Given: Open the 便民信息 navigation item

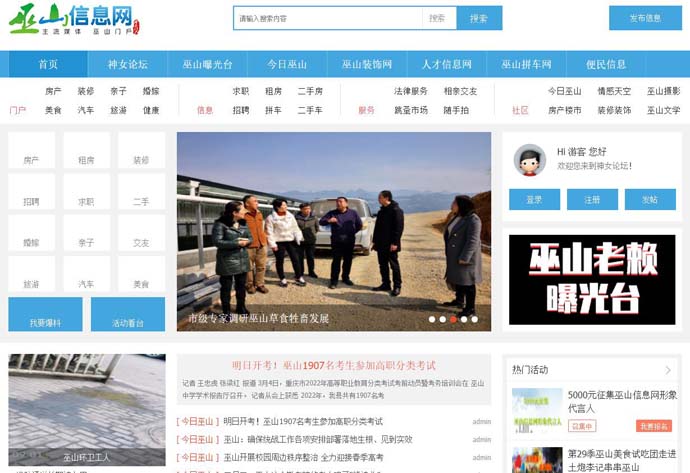Looking at the screenshot, I should [x=606, y=64].
